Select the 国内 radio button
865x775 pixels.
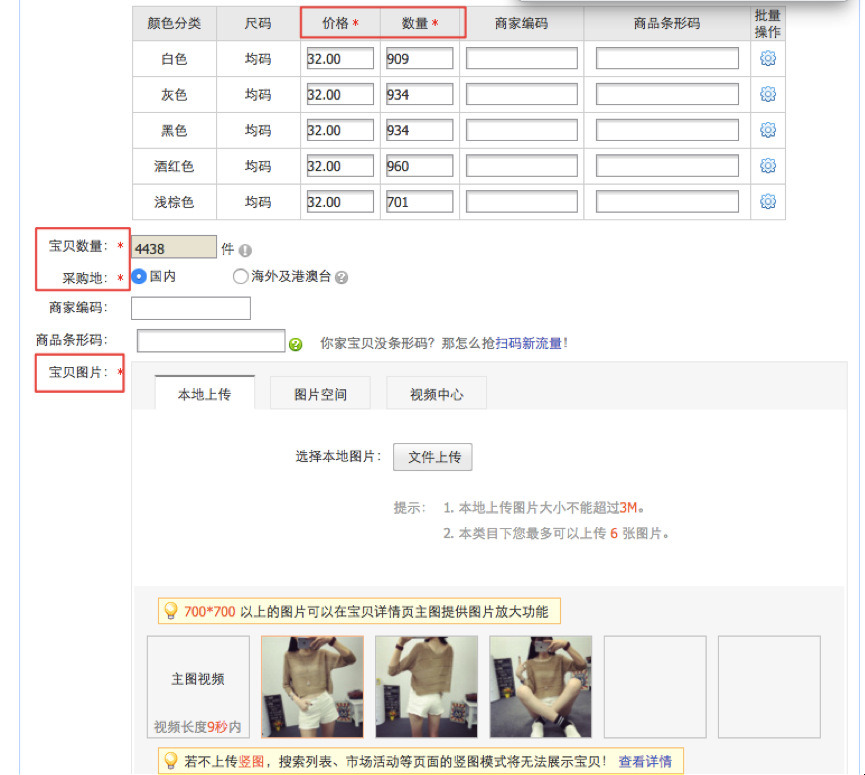pos(140,276)
